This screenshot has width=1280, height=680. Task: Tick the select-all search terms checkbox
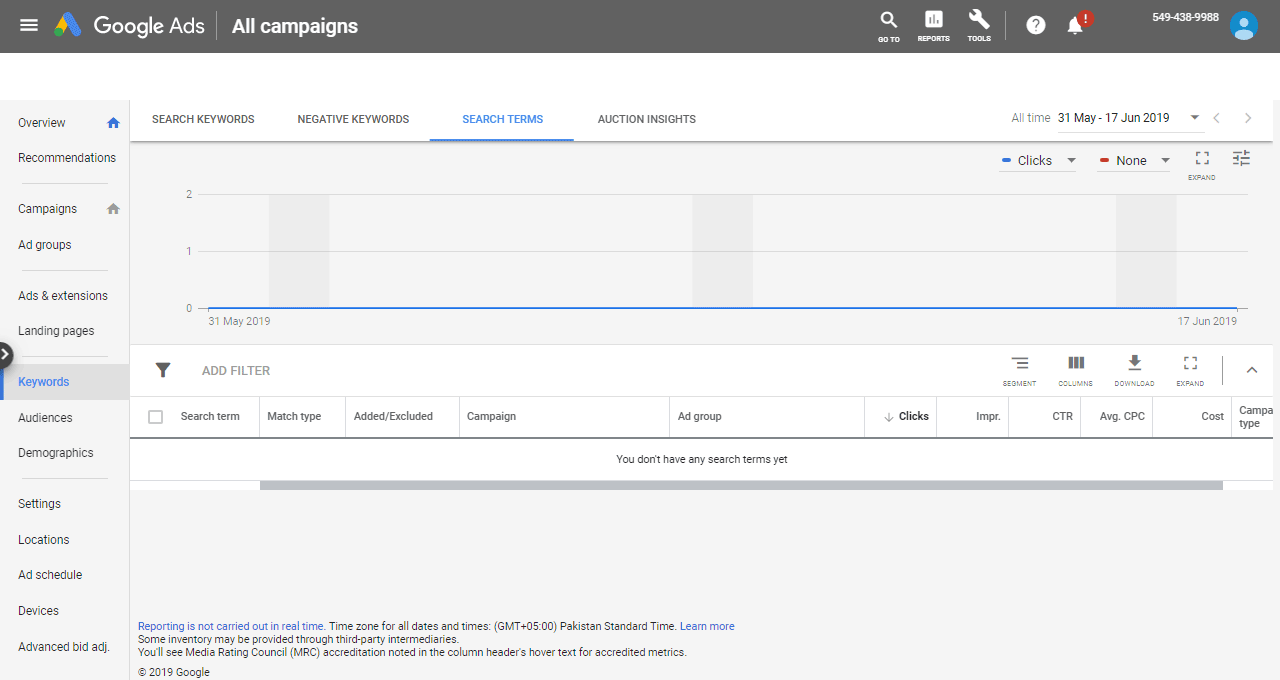point(155,416)
